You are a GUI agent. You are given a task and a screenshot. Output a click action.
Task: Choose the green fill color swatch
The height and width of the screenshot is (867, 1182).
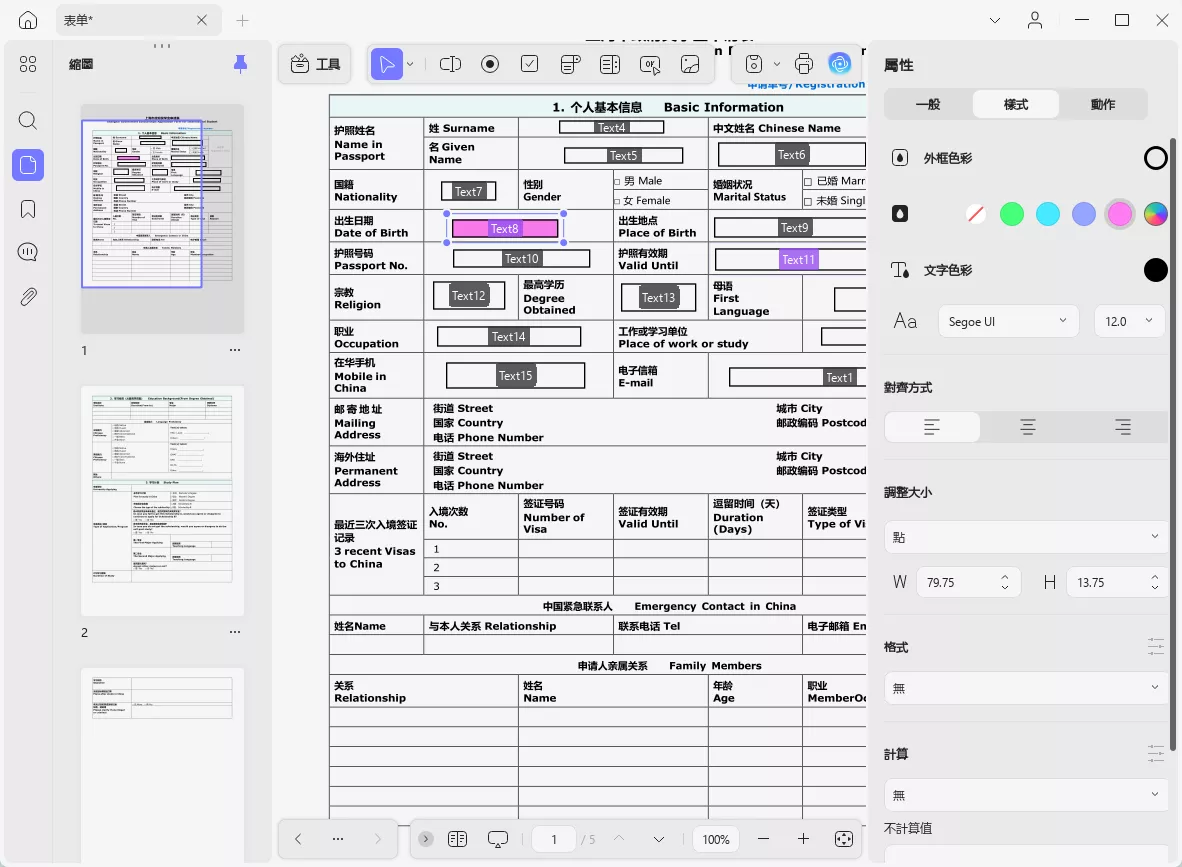pos(1012,214)
